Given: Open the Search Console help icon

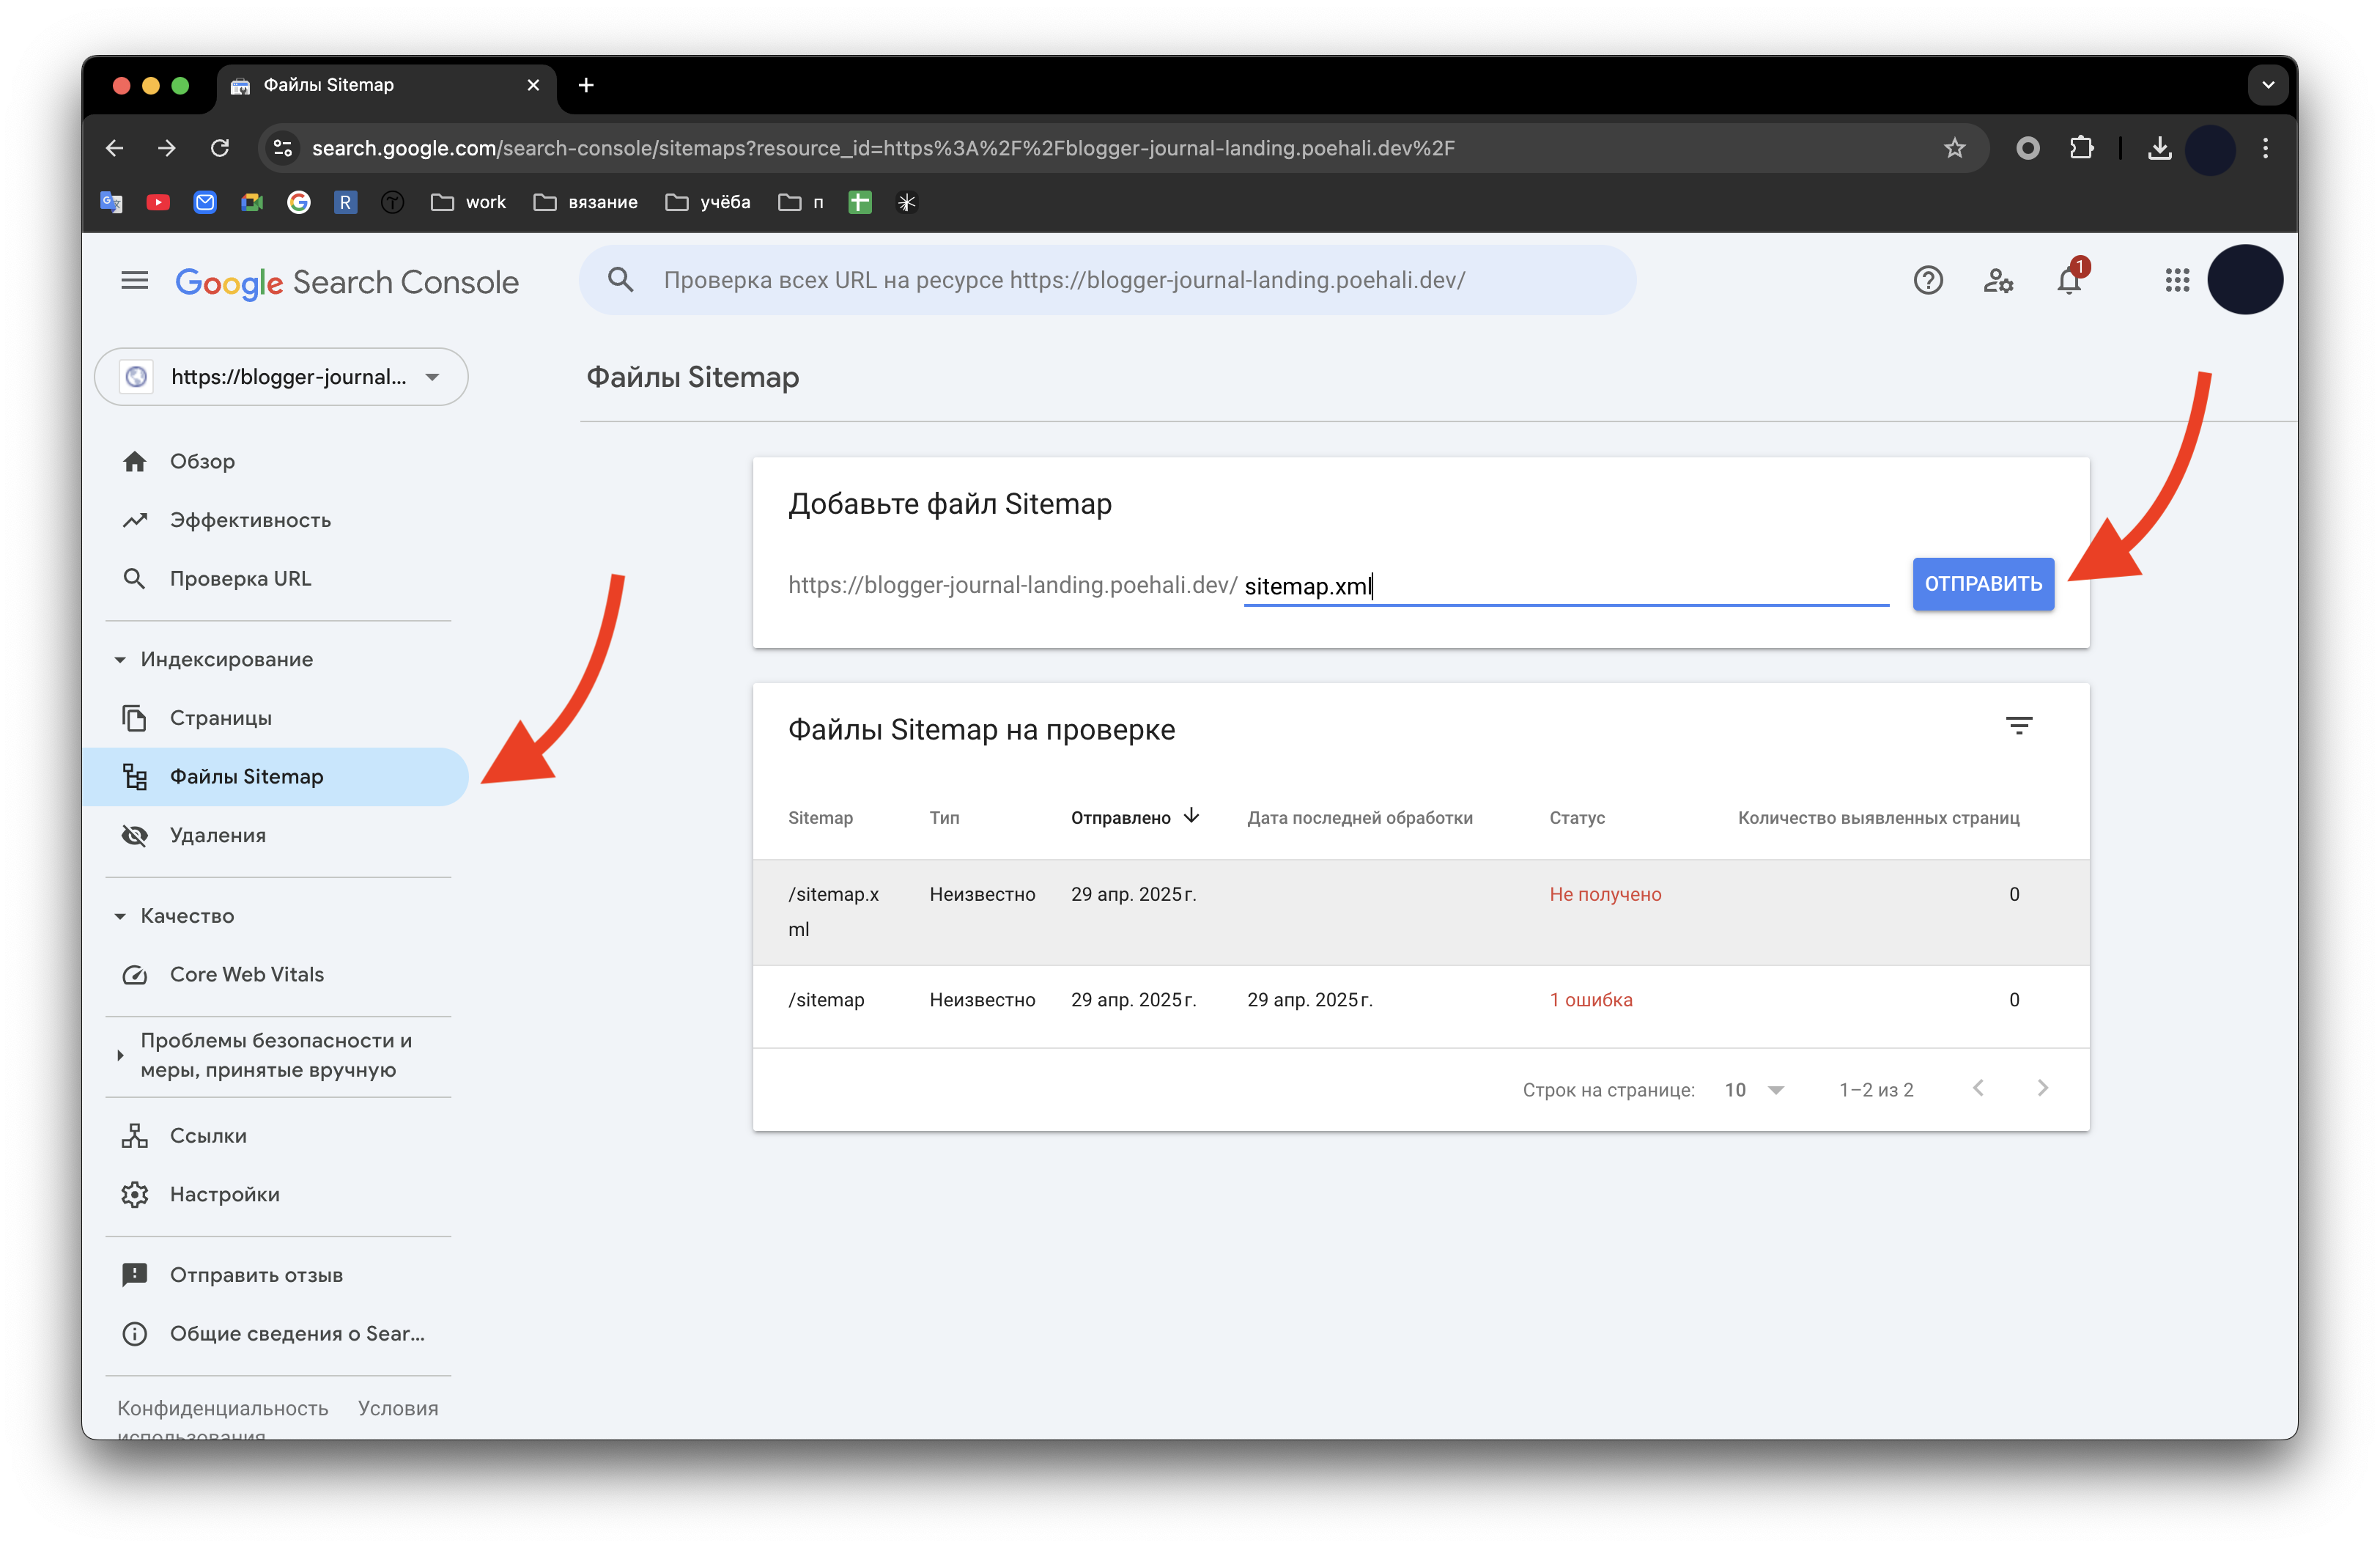Looking at the screenshot, I should pos(1928,280).
